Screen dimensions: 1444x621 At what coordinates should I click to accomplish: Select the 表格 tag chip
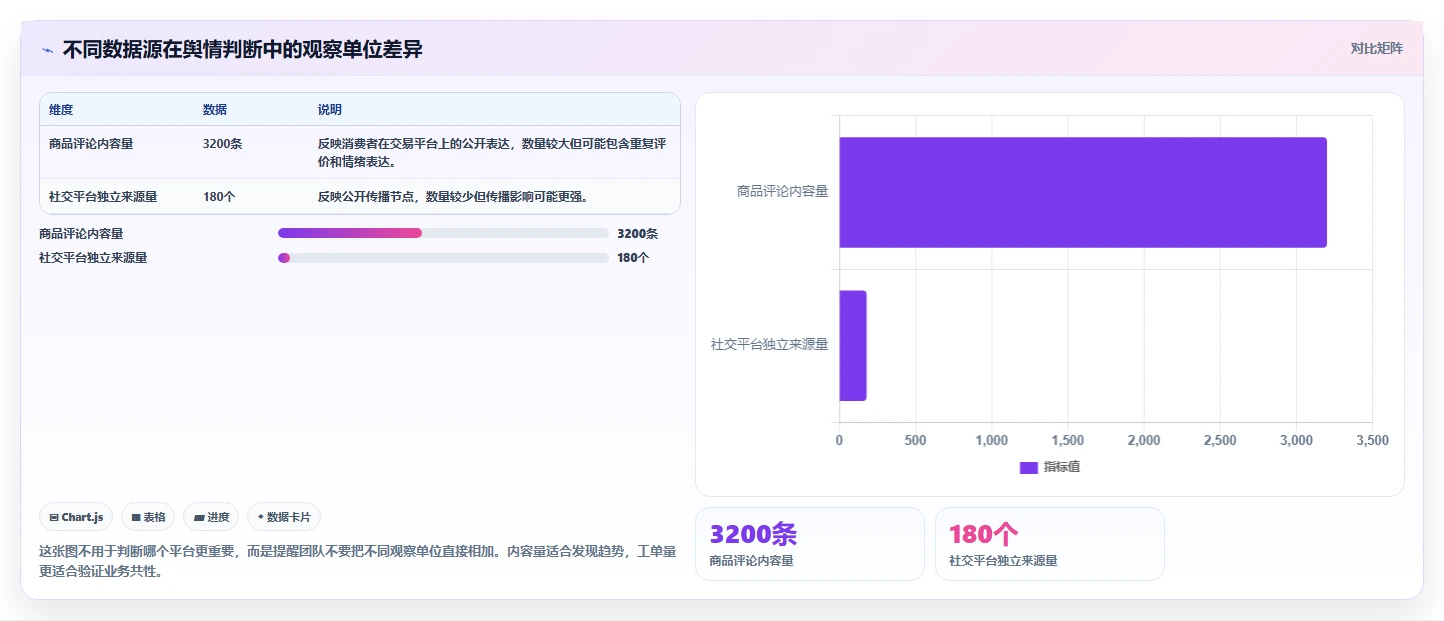pyautogui.click(x=148, y=517)
